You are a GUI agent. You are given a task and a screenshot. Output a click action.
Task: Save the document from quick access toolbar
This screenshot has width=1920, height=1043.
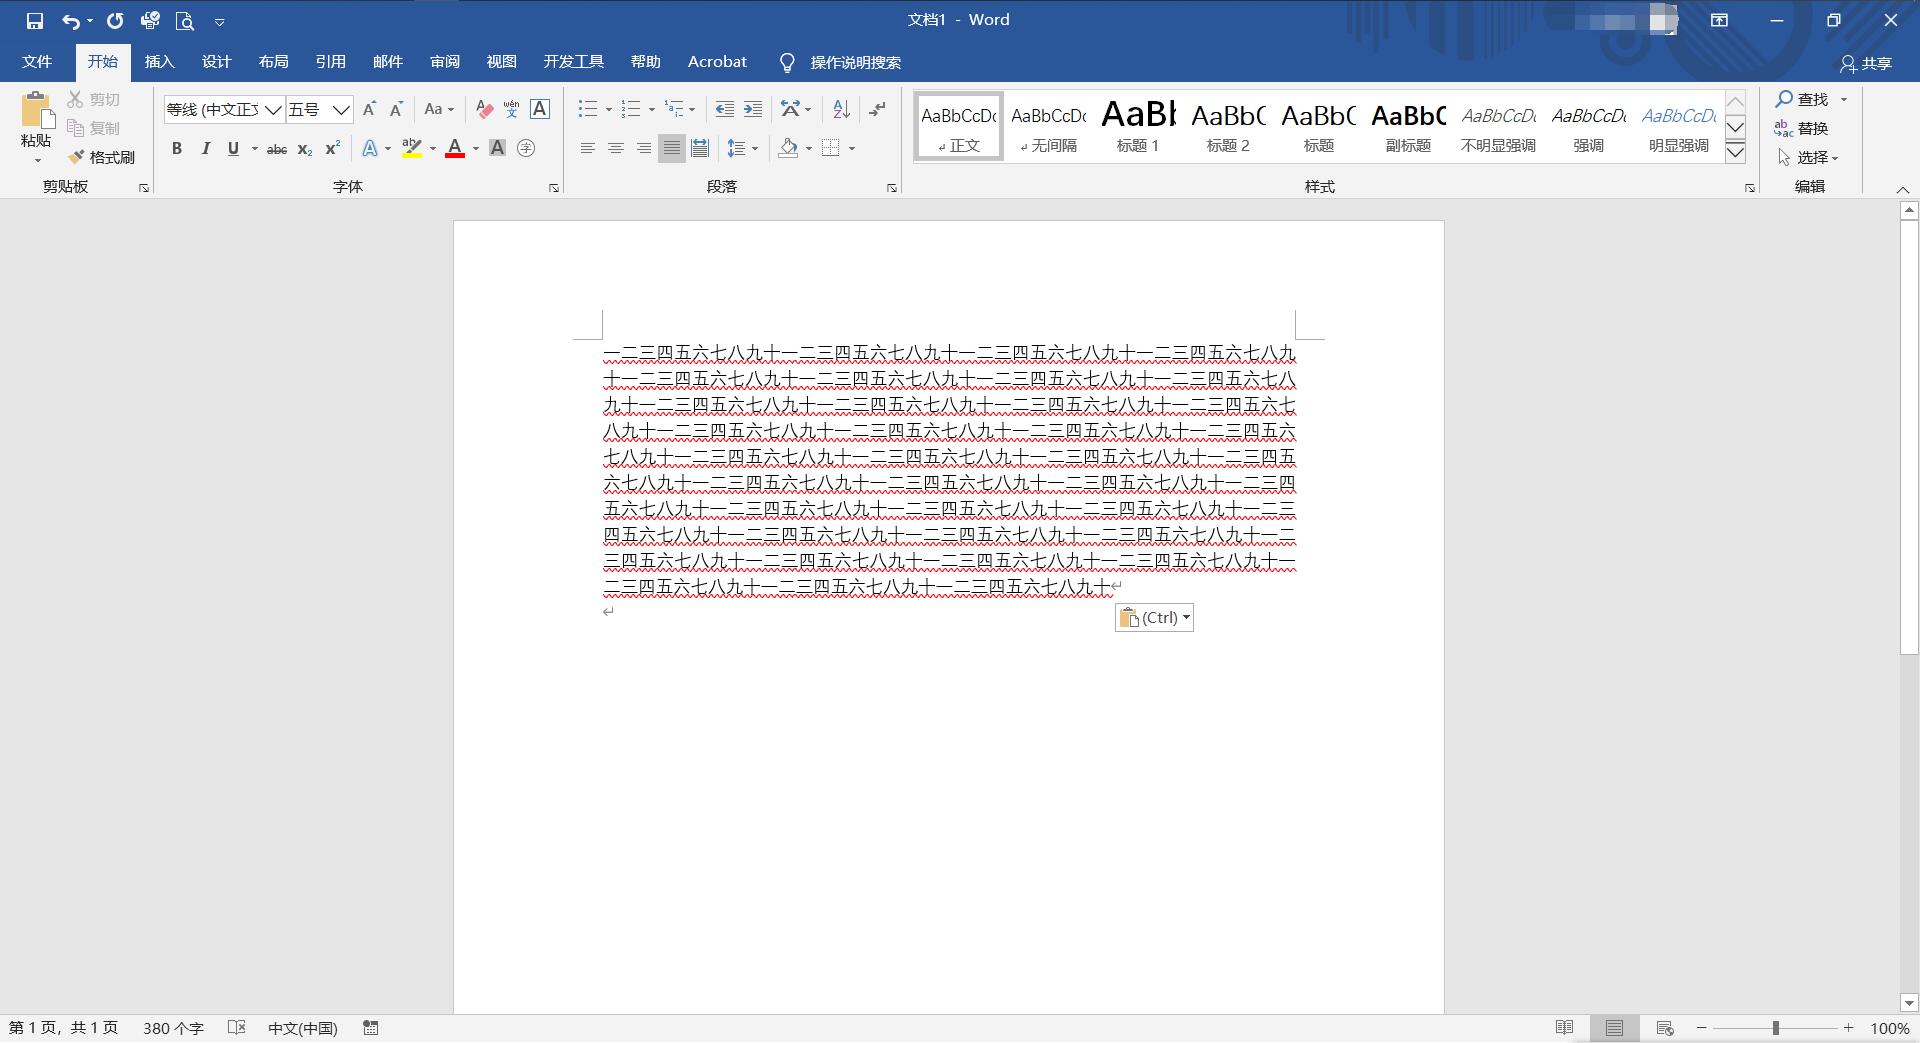pyautogui.click(x=35, y=20)
